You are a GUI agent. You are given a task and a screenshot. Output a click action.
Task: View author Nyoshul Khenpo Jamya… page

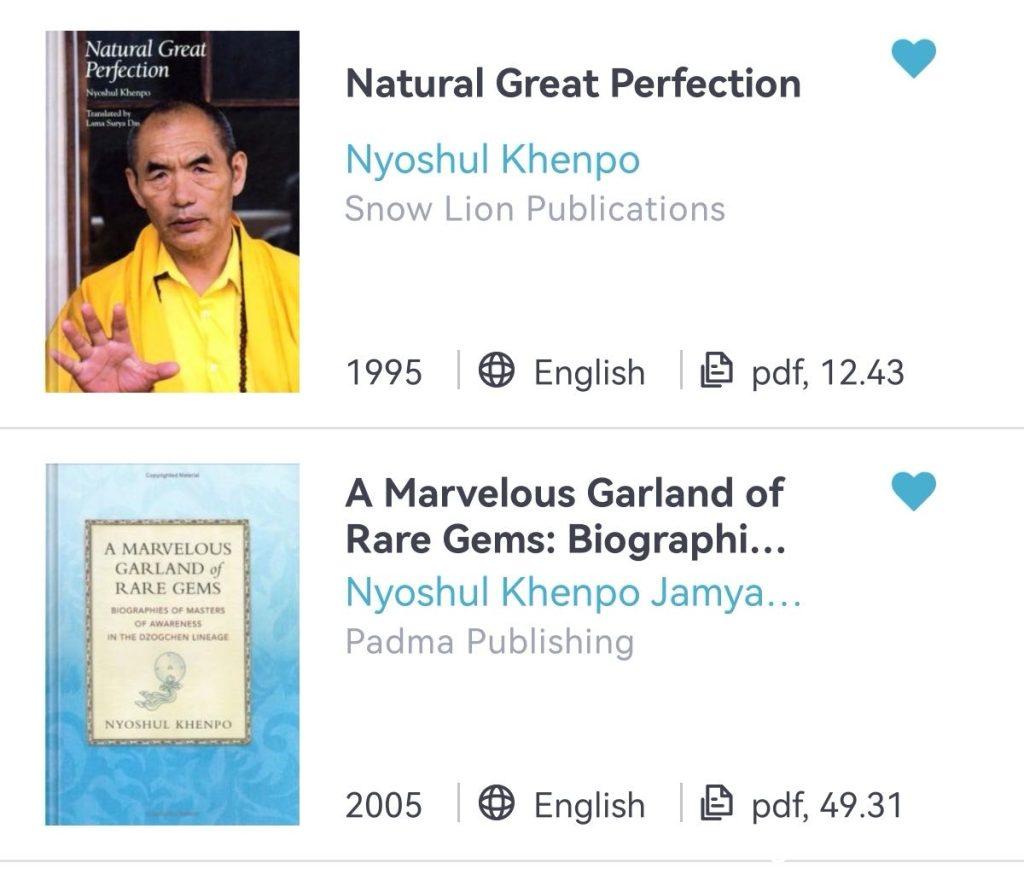click(573, 592)
